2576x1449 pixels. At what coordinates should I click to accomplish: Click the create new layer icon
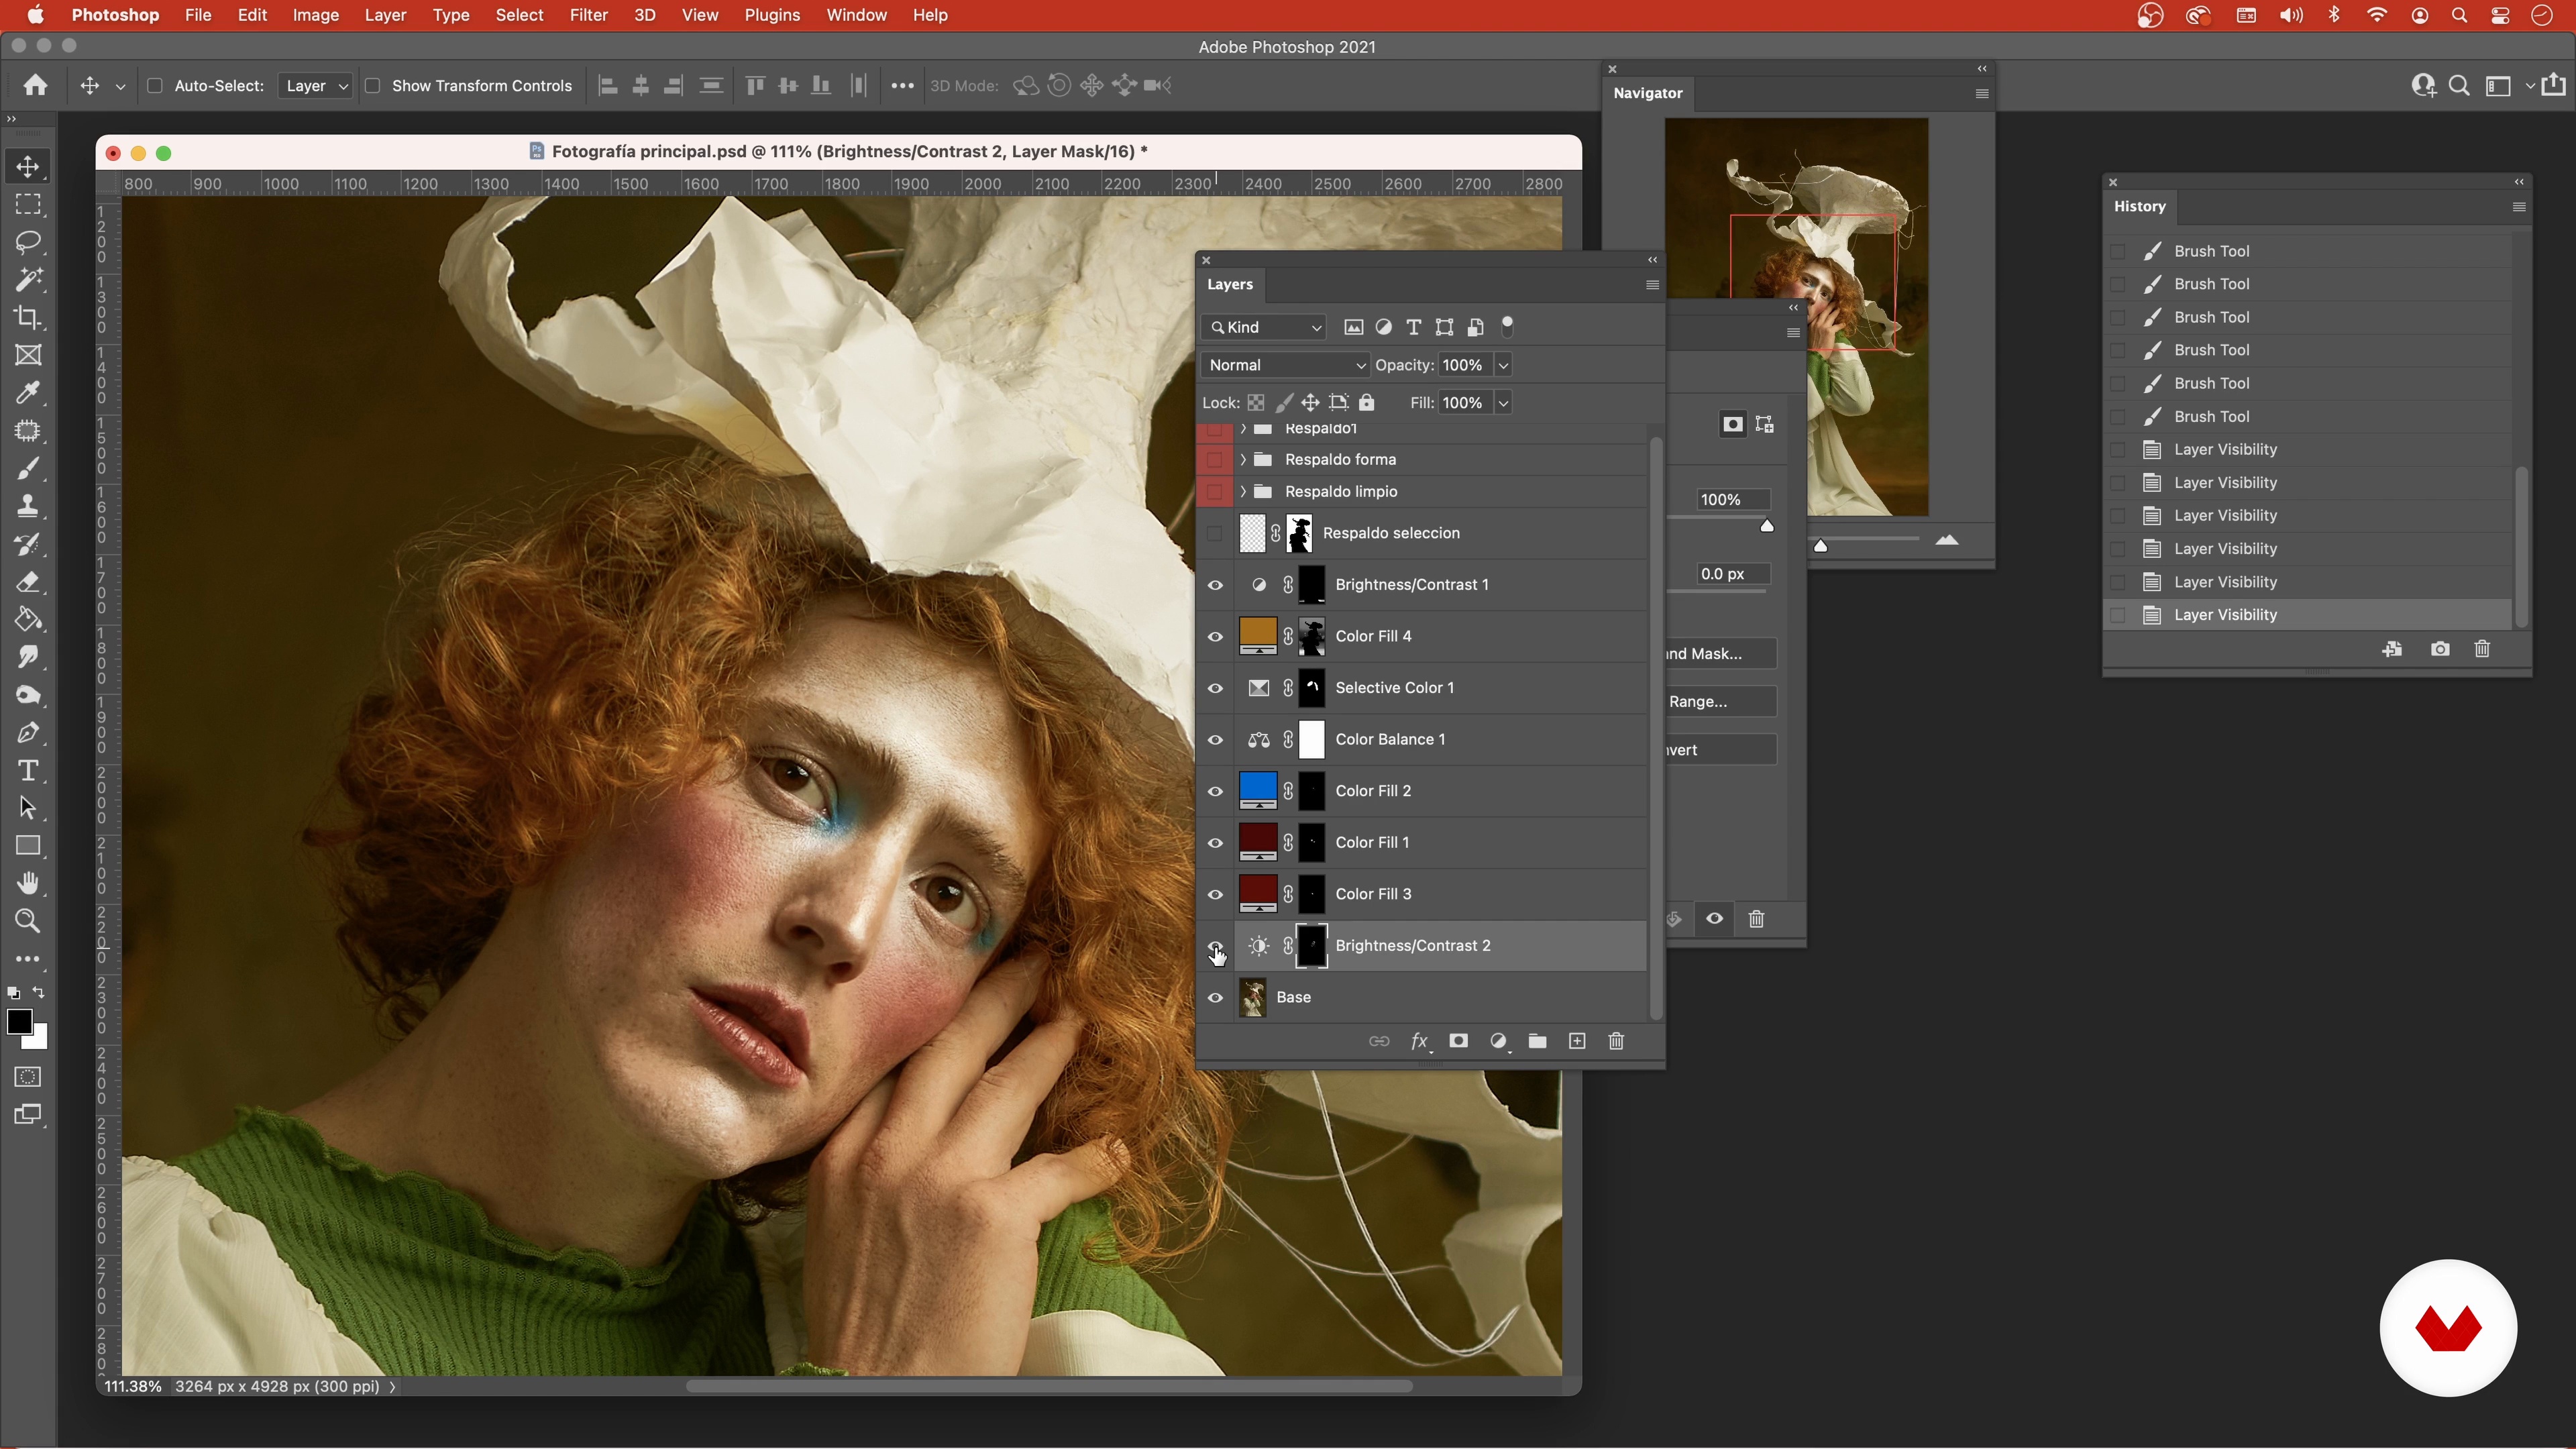1577,1041
